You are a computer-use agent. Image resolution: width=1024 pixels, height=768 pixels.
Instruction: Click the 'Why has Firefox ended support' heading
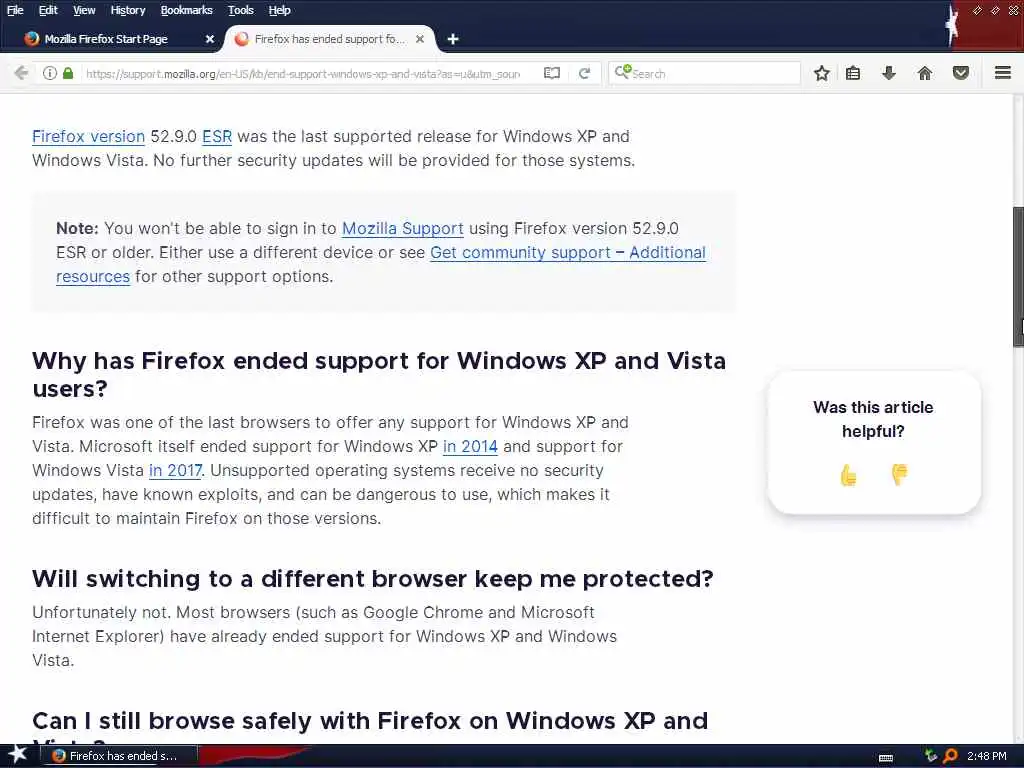click(379, 374)
